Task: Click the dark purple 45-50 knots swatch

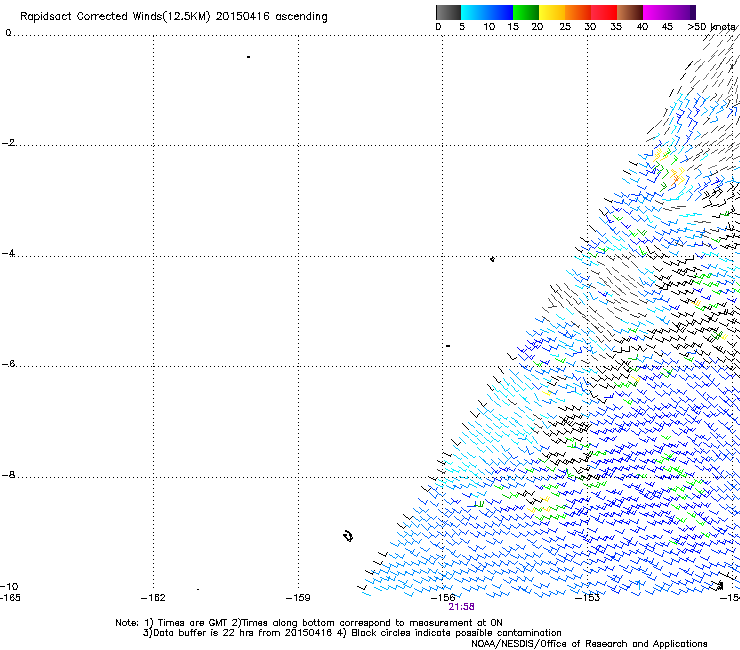Action: coord(682,12)
